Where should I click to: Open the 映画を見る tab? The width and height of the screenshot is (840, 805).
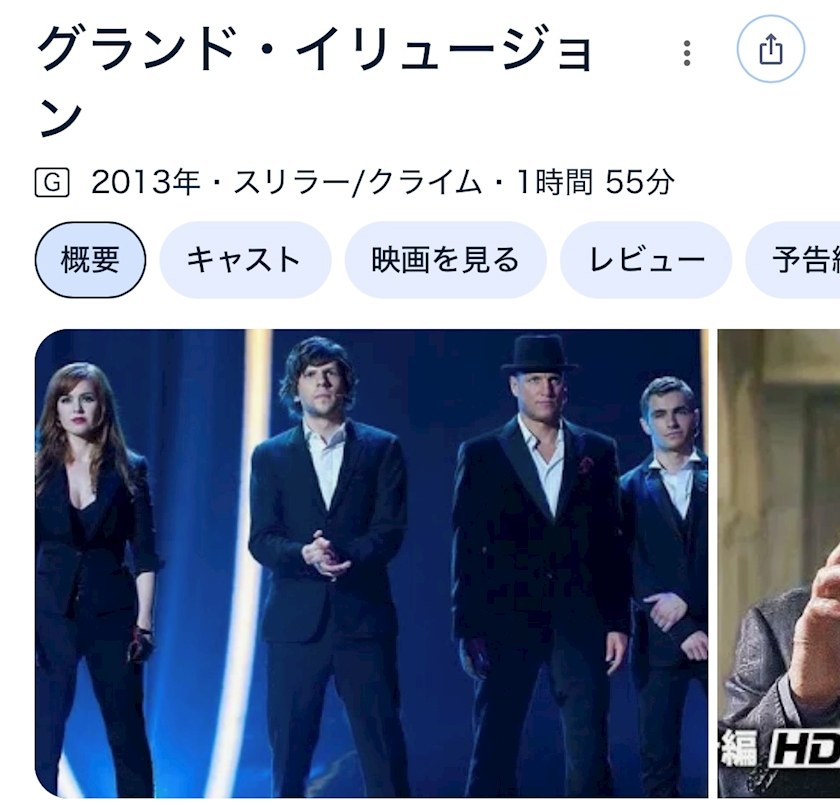tap(445, 260)
